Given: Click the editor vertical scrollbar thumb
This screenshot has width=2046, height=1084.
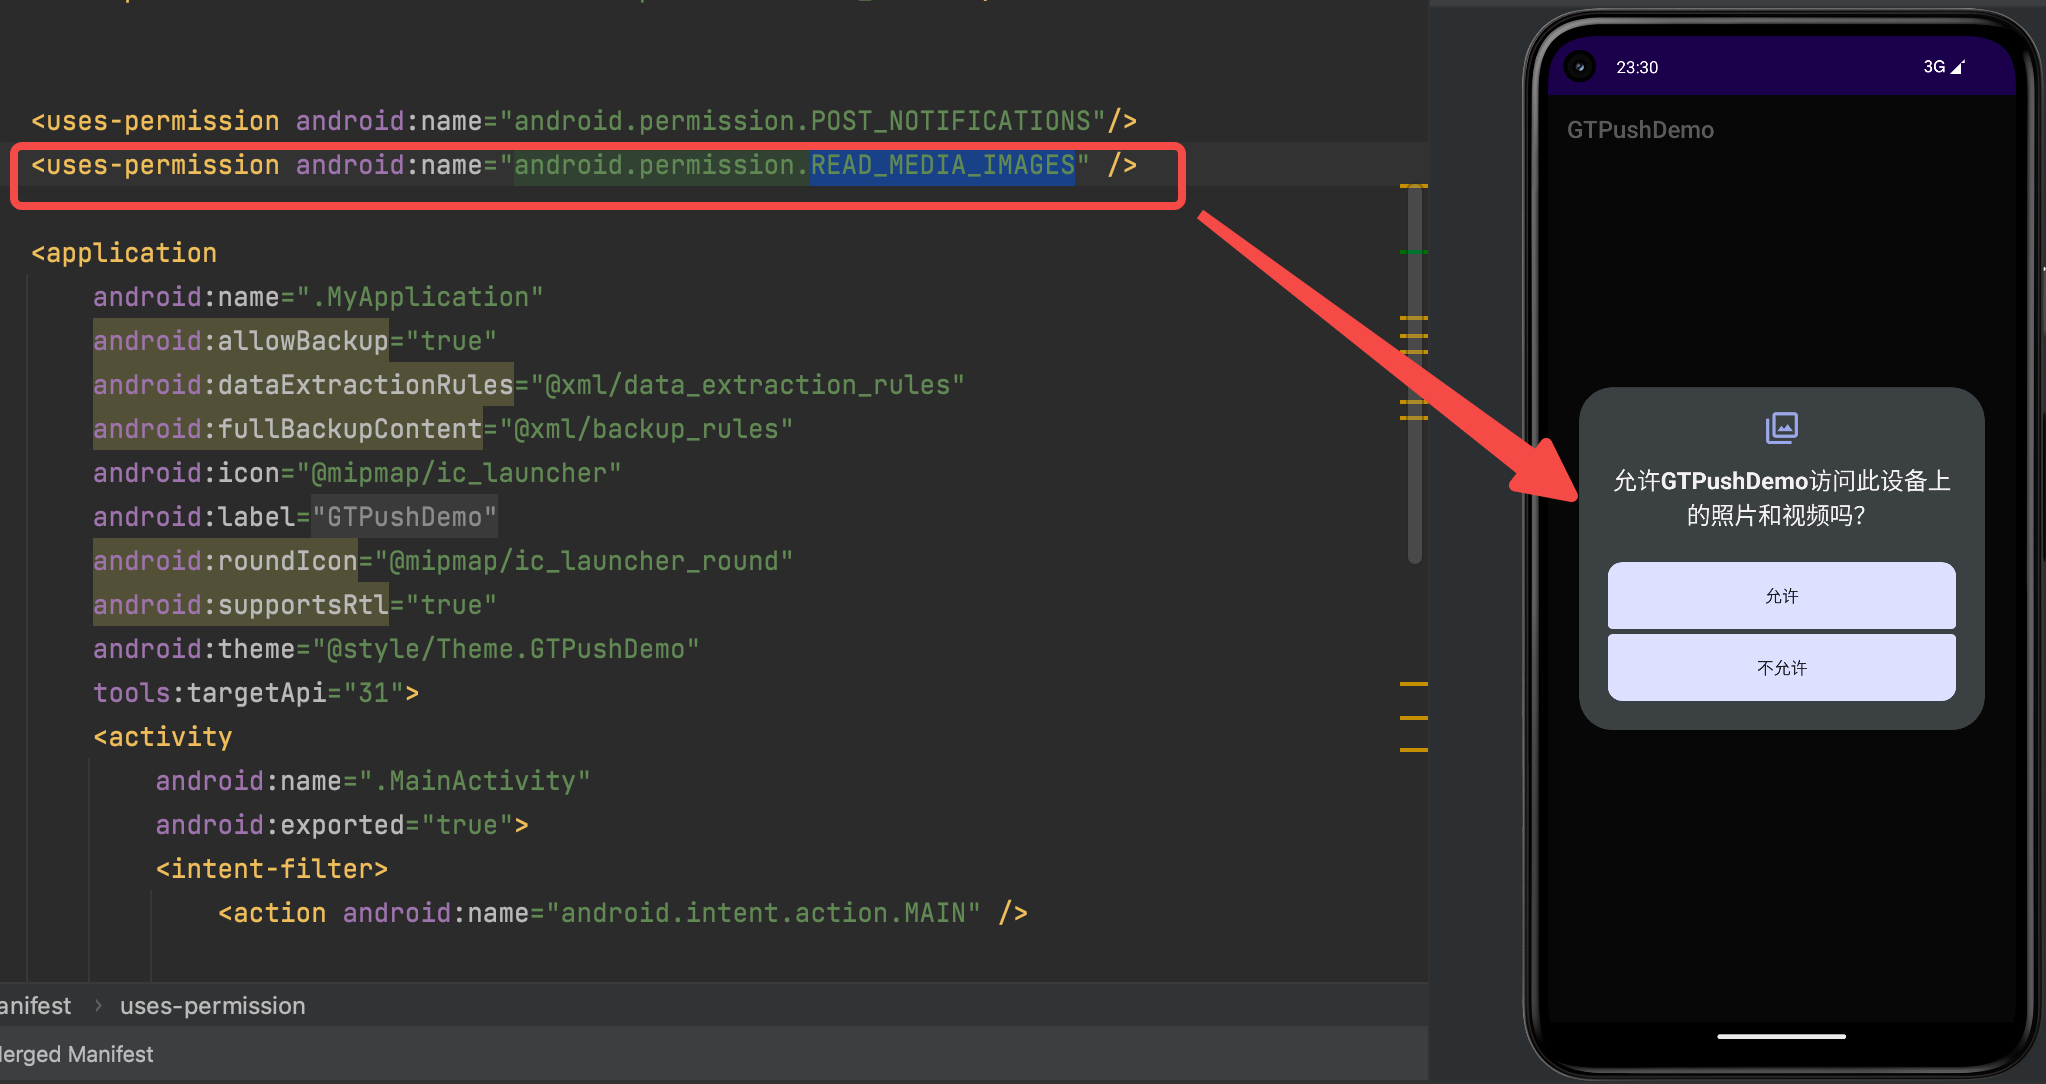Looking at the screenshot, I should (1414, 375).
